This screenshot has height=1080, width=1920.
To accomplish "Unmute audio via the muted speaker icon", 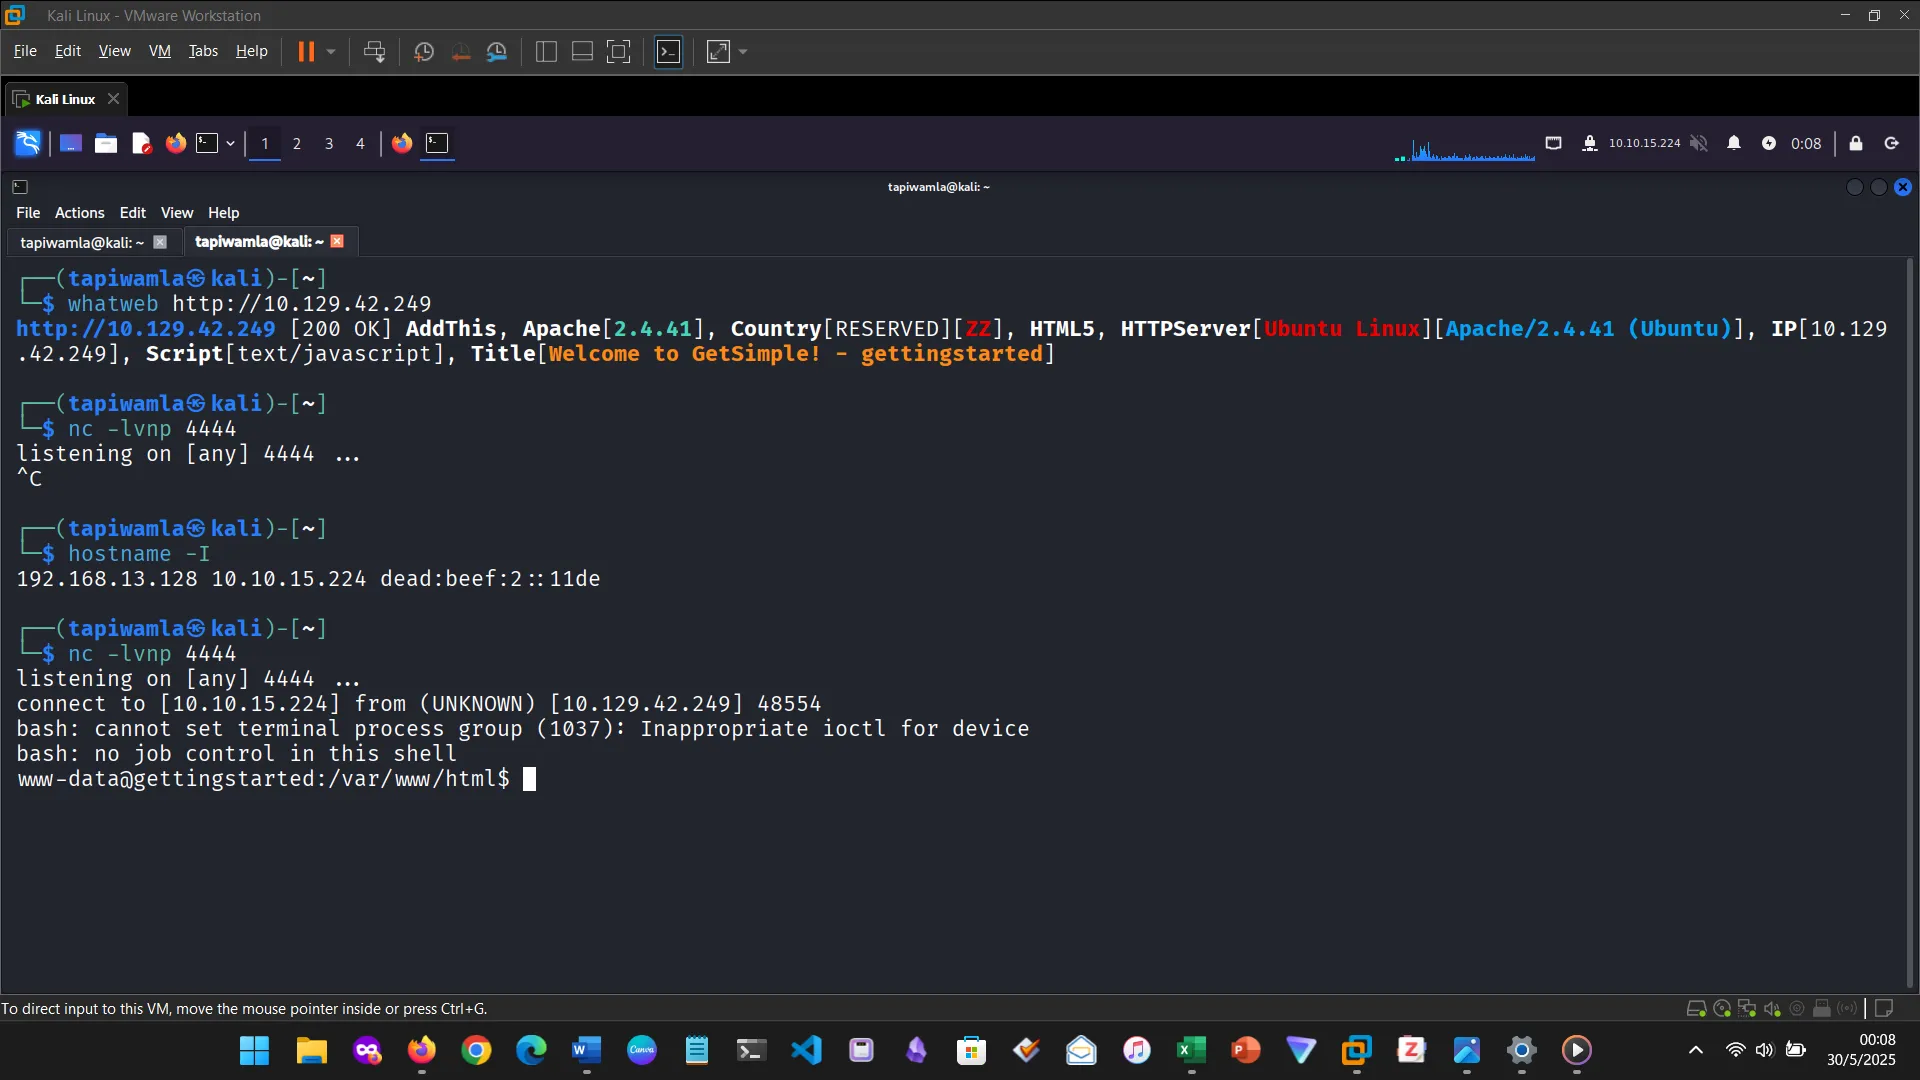I will coord(1699,143).
